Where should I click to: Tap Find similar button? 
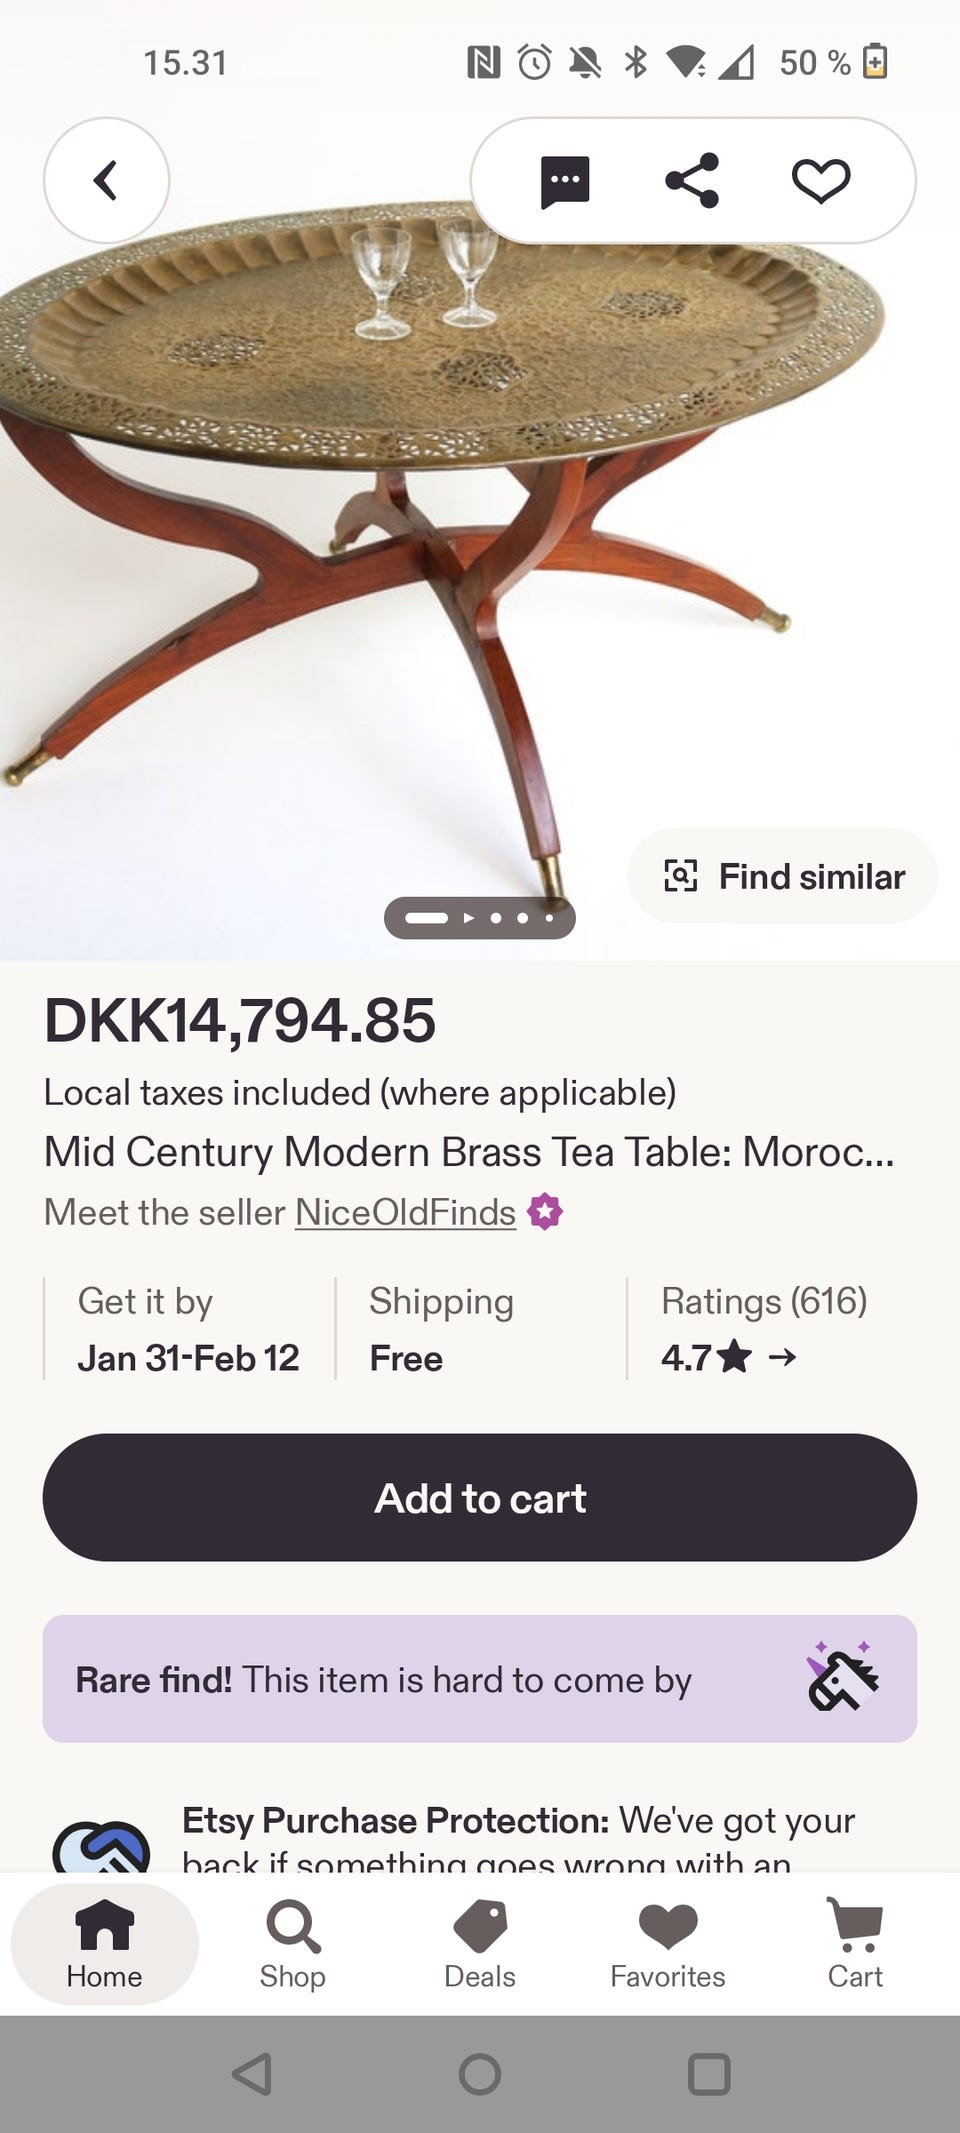click(783, 876)
